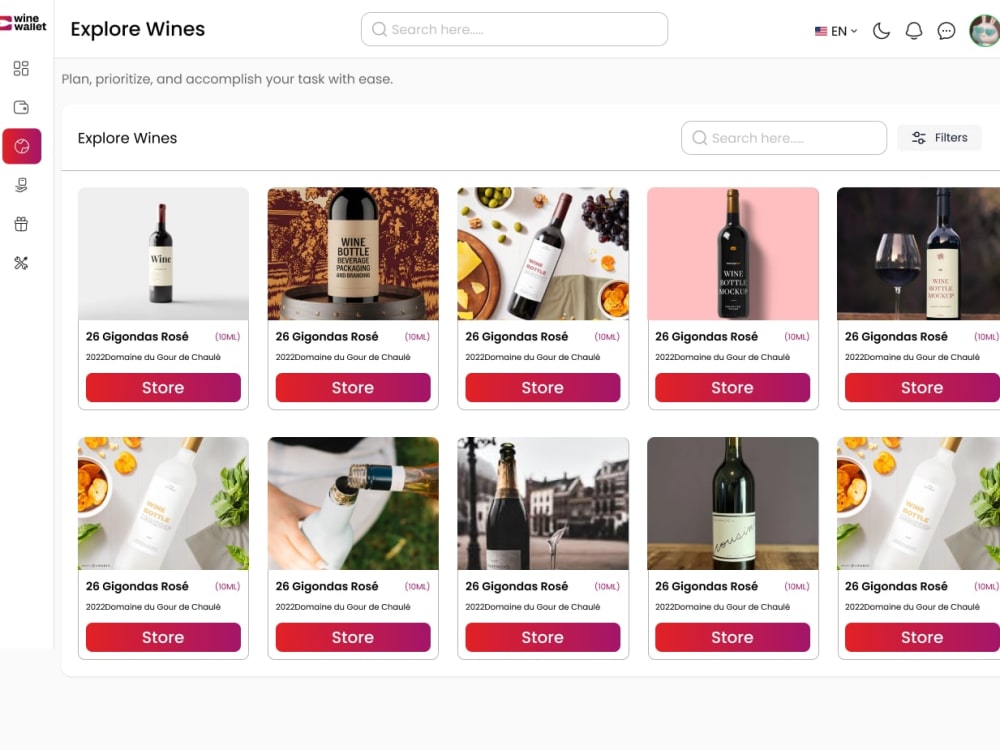
Task: Click the top header search field
Action: coord(514,29)
